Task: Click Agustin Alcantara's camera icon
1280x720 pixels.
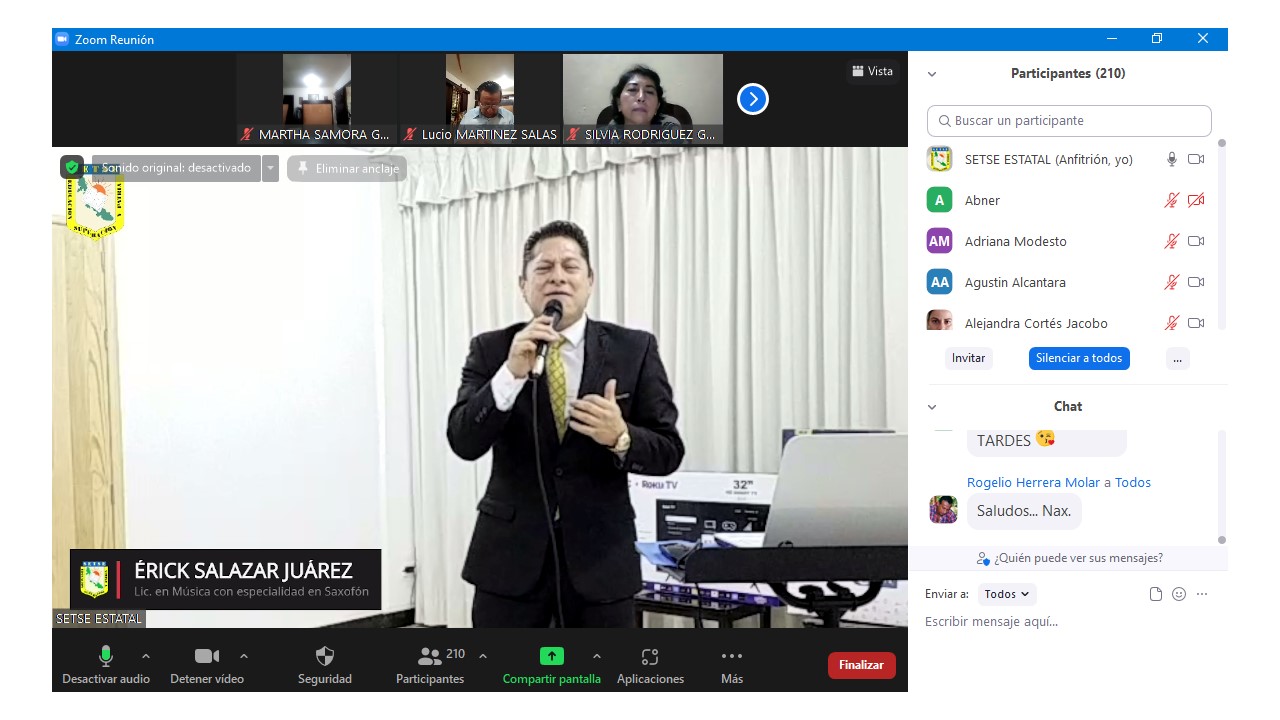Action: pyautogui.click(x=1196, y=282)
